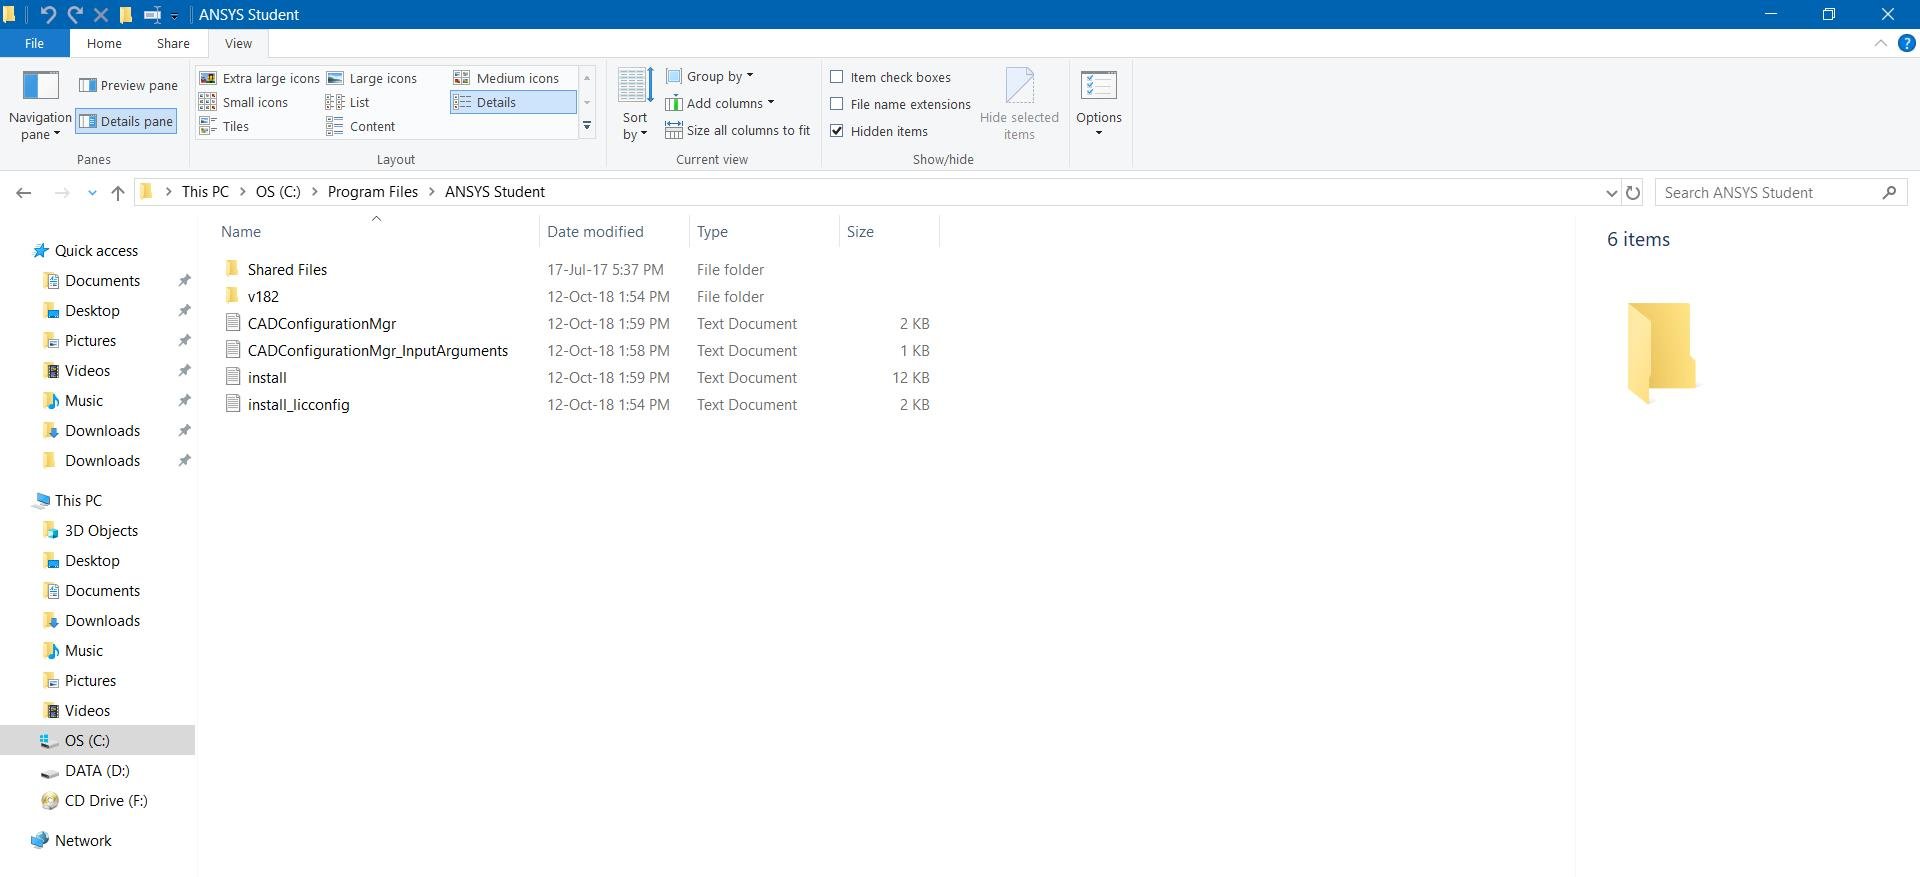This screenshot has height=877, width=1920.
Task: Click Hide selected items button
Action: pos(1019,105)
